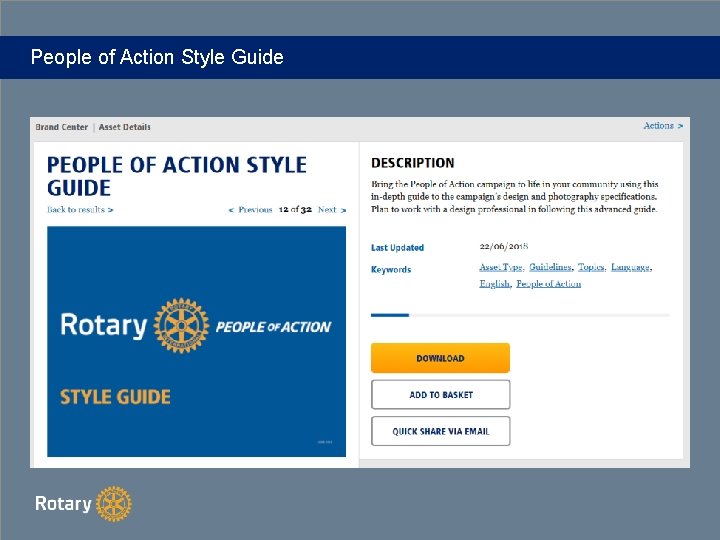Image resolution: width=720 pixels, height=540 pixels.
Task: Click the DESCRIPTION heading
Action: (x=412, y=163)
